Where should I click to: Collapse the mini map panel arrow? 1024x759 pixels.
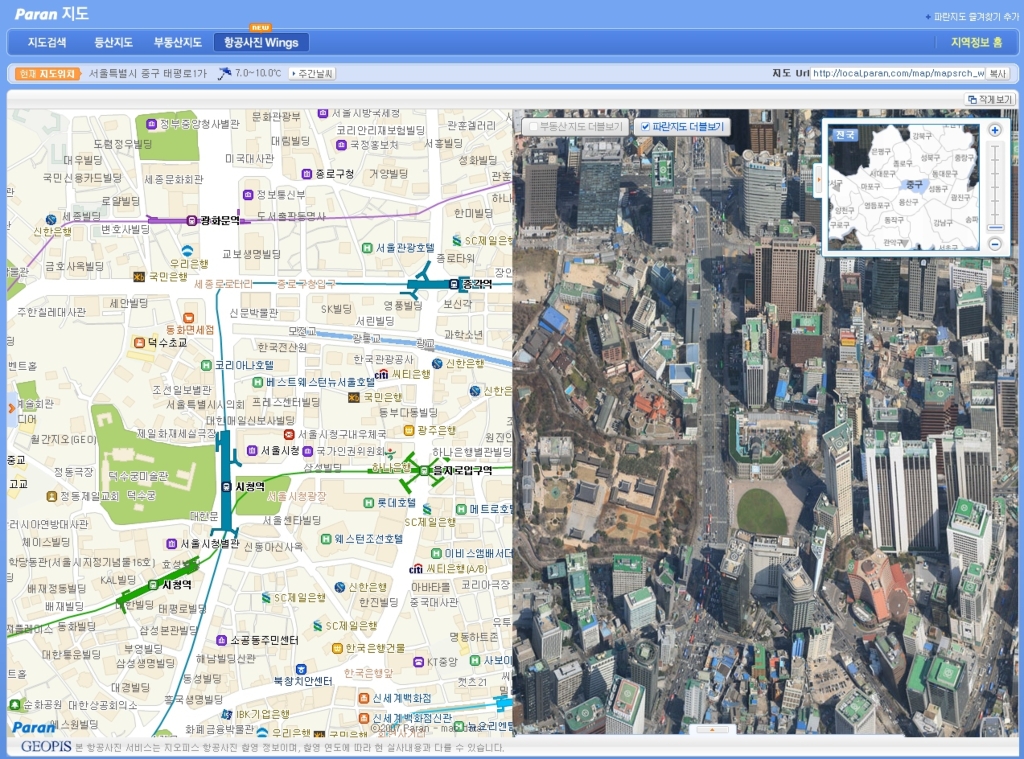point(818,179)
